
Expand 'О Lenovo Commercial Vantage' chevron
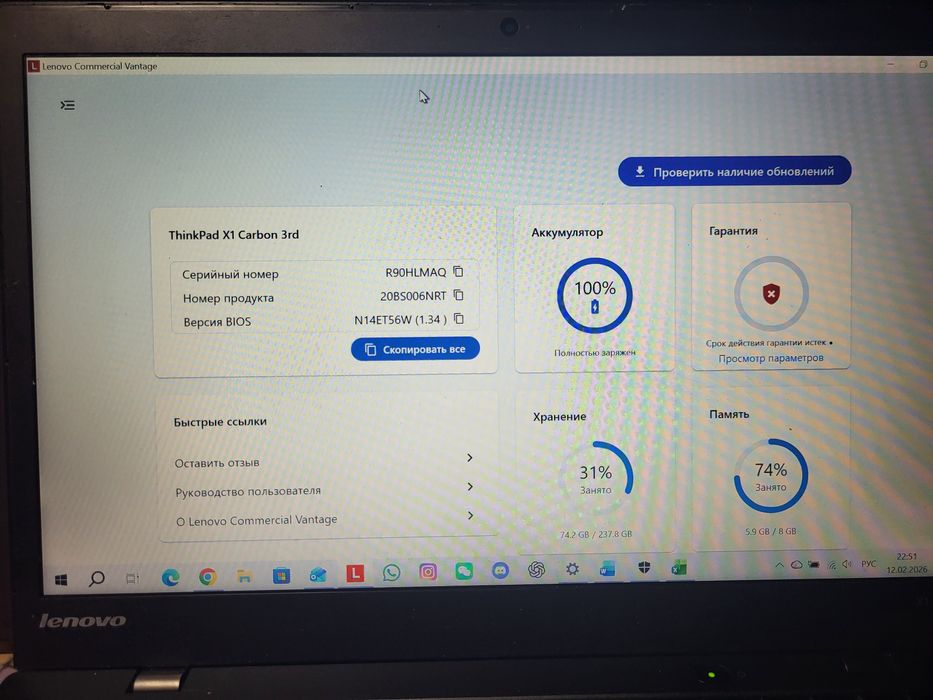pyautogui.click(x=471, y=515)
